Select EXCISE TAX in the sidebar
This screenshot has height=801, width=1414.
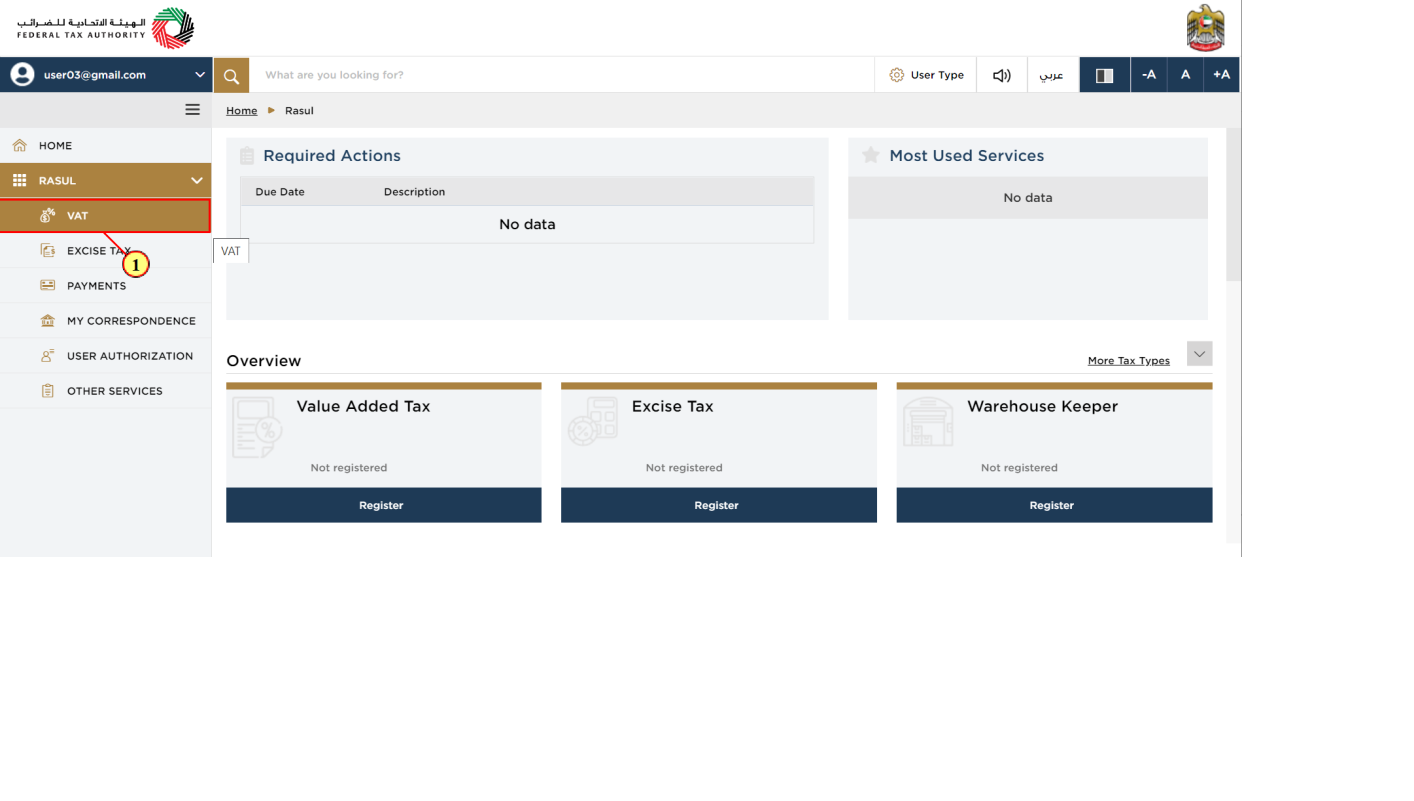(x=106, y=251)
